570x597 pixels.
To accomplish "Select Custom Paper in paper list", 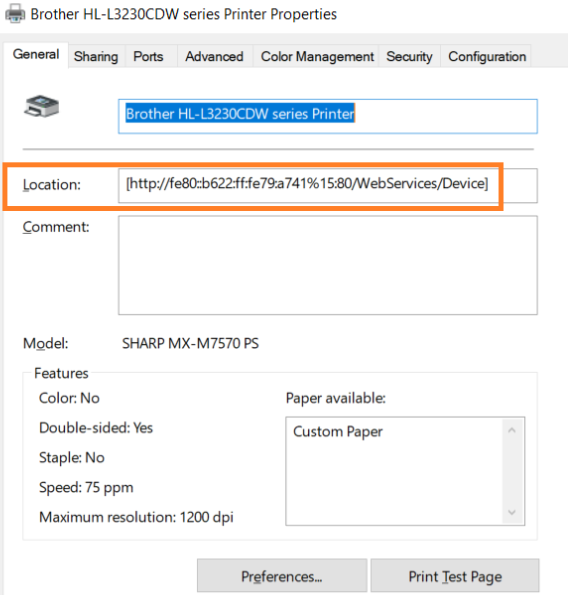I will tap(338, 432).
